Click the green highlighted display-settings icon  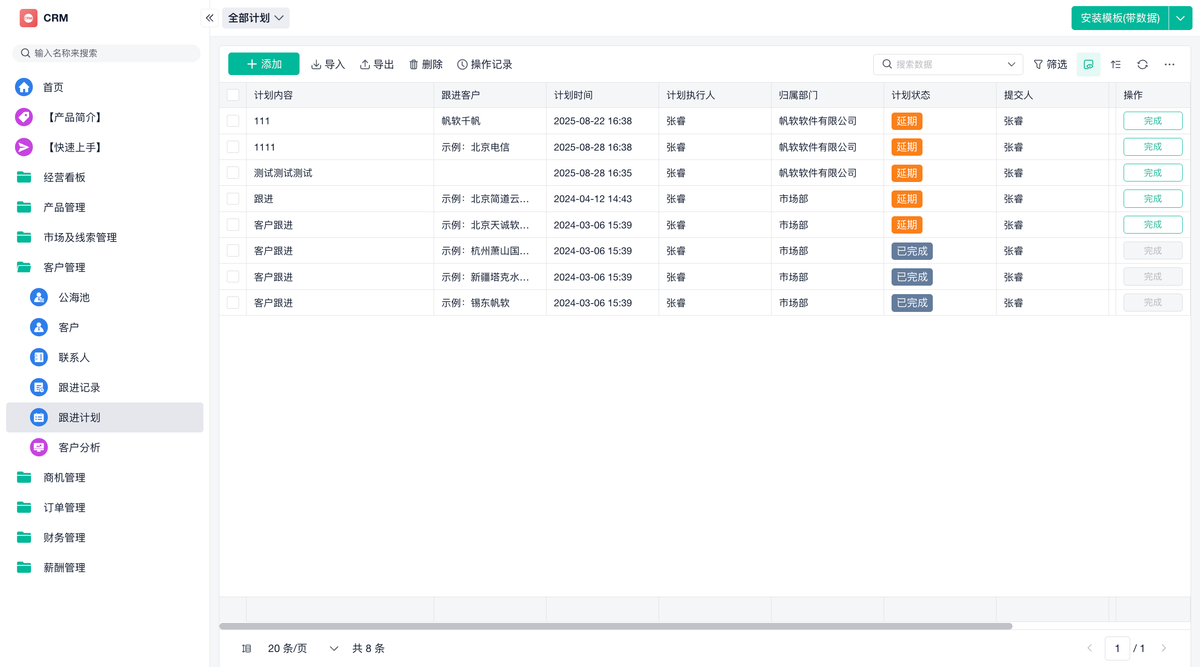[x=1089, y=64]
